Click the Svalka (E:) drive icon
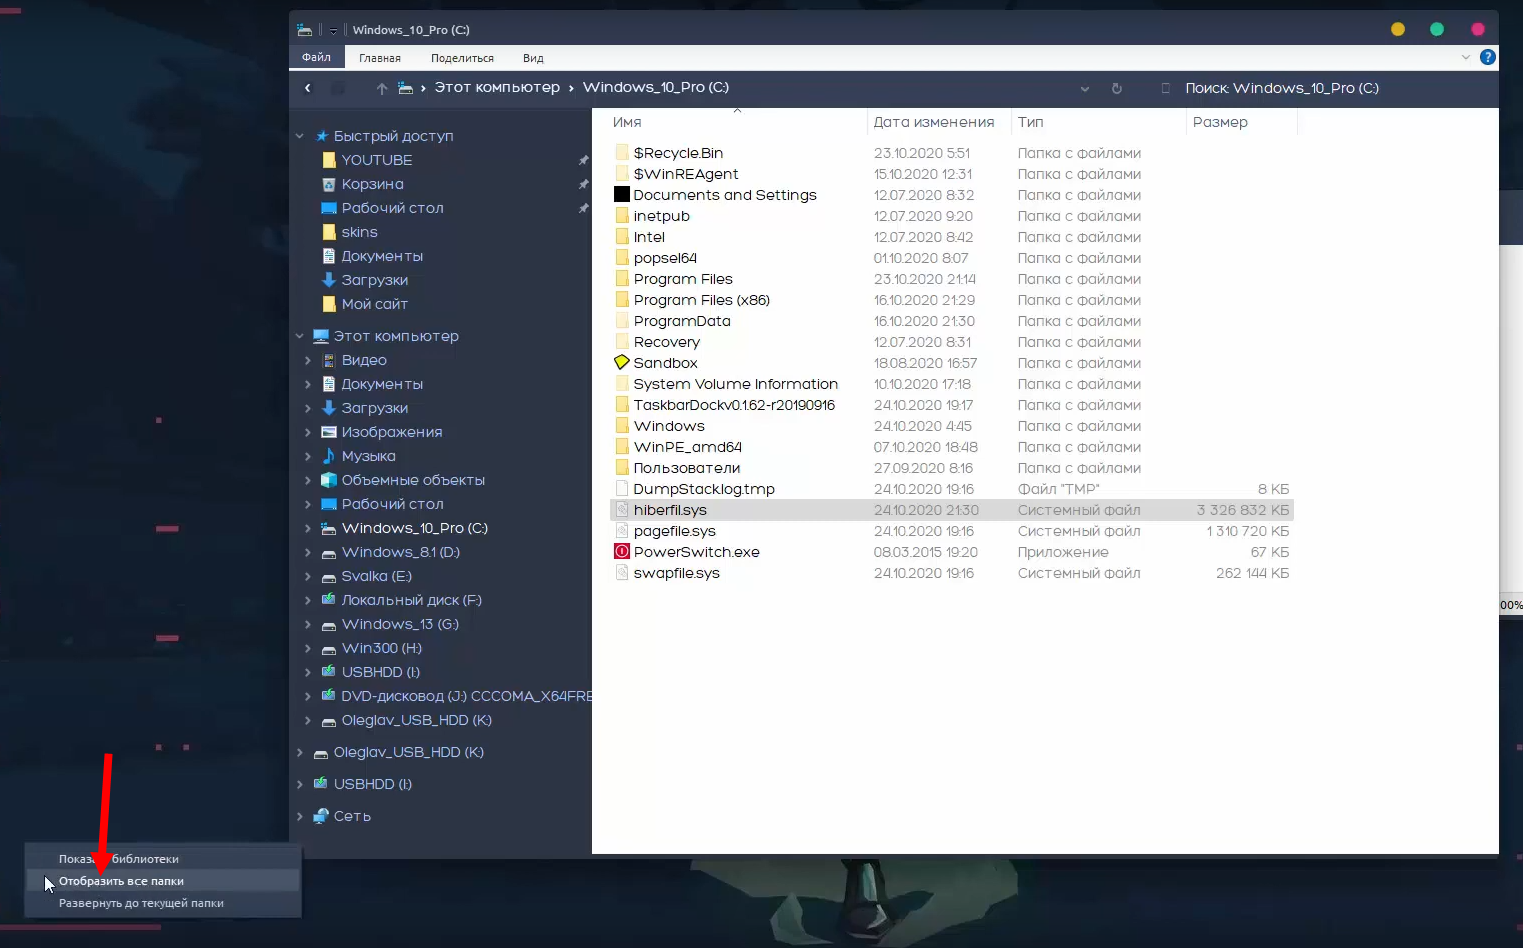The image size is (1523, 948). click(328, 577)
